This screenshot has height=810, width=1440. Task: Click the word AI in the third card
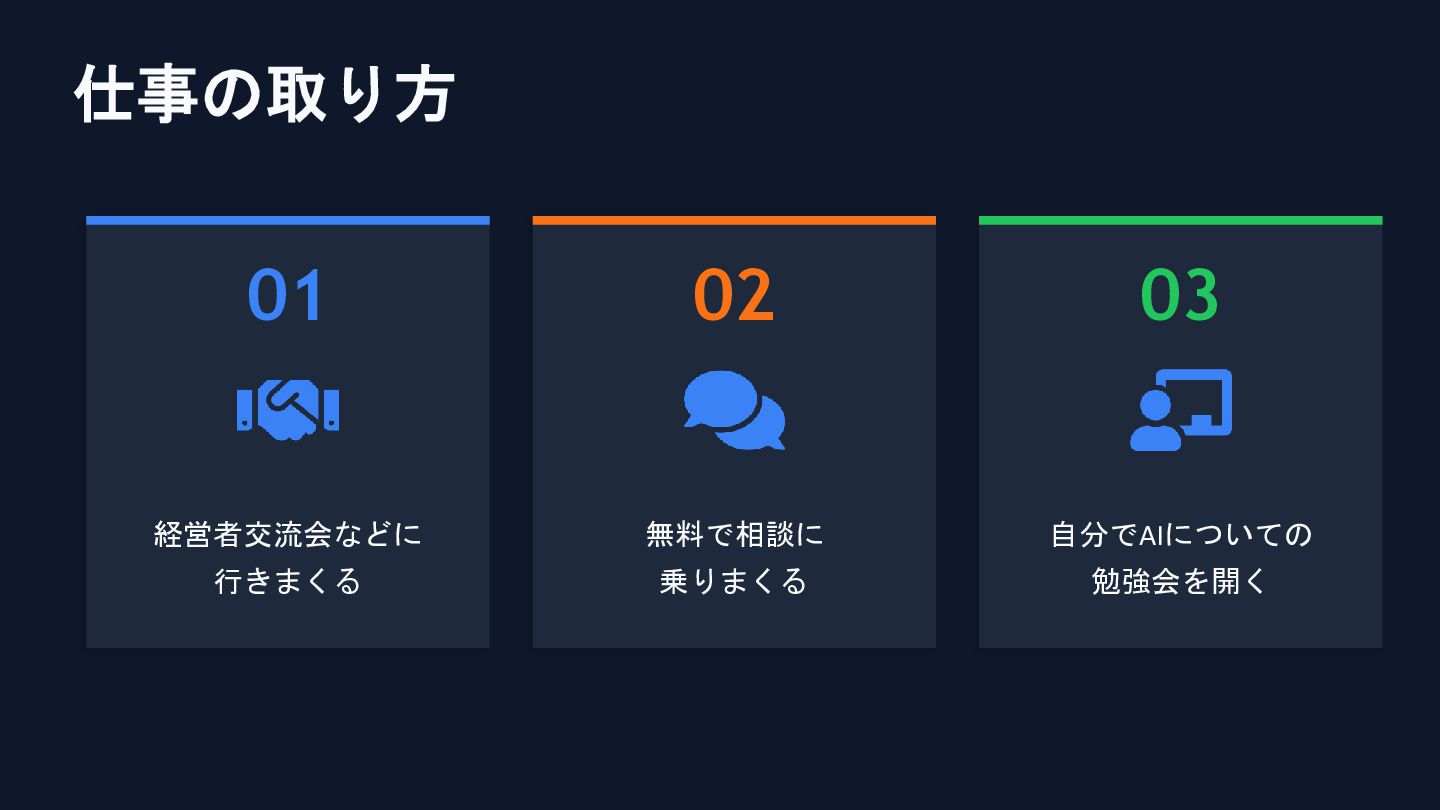1153,535
